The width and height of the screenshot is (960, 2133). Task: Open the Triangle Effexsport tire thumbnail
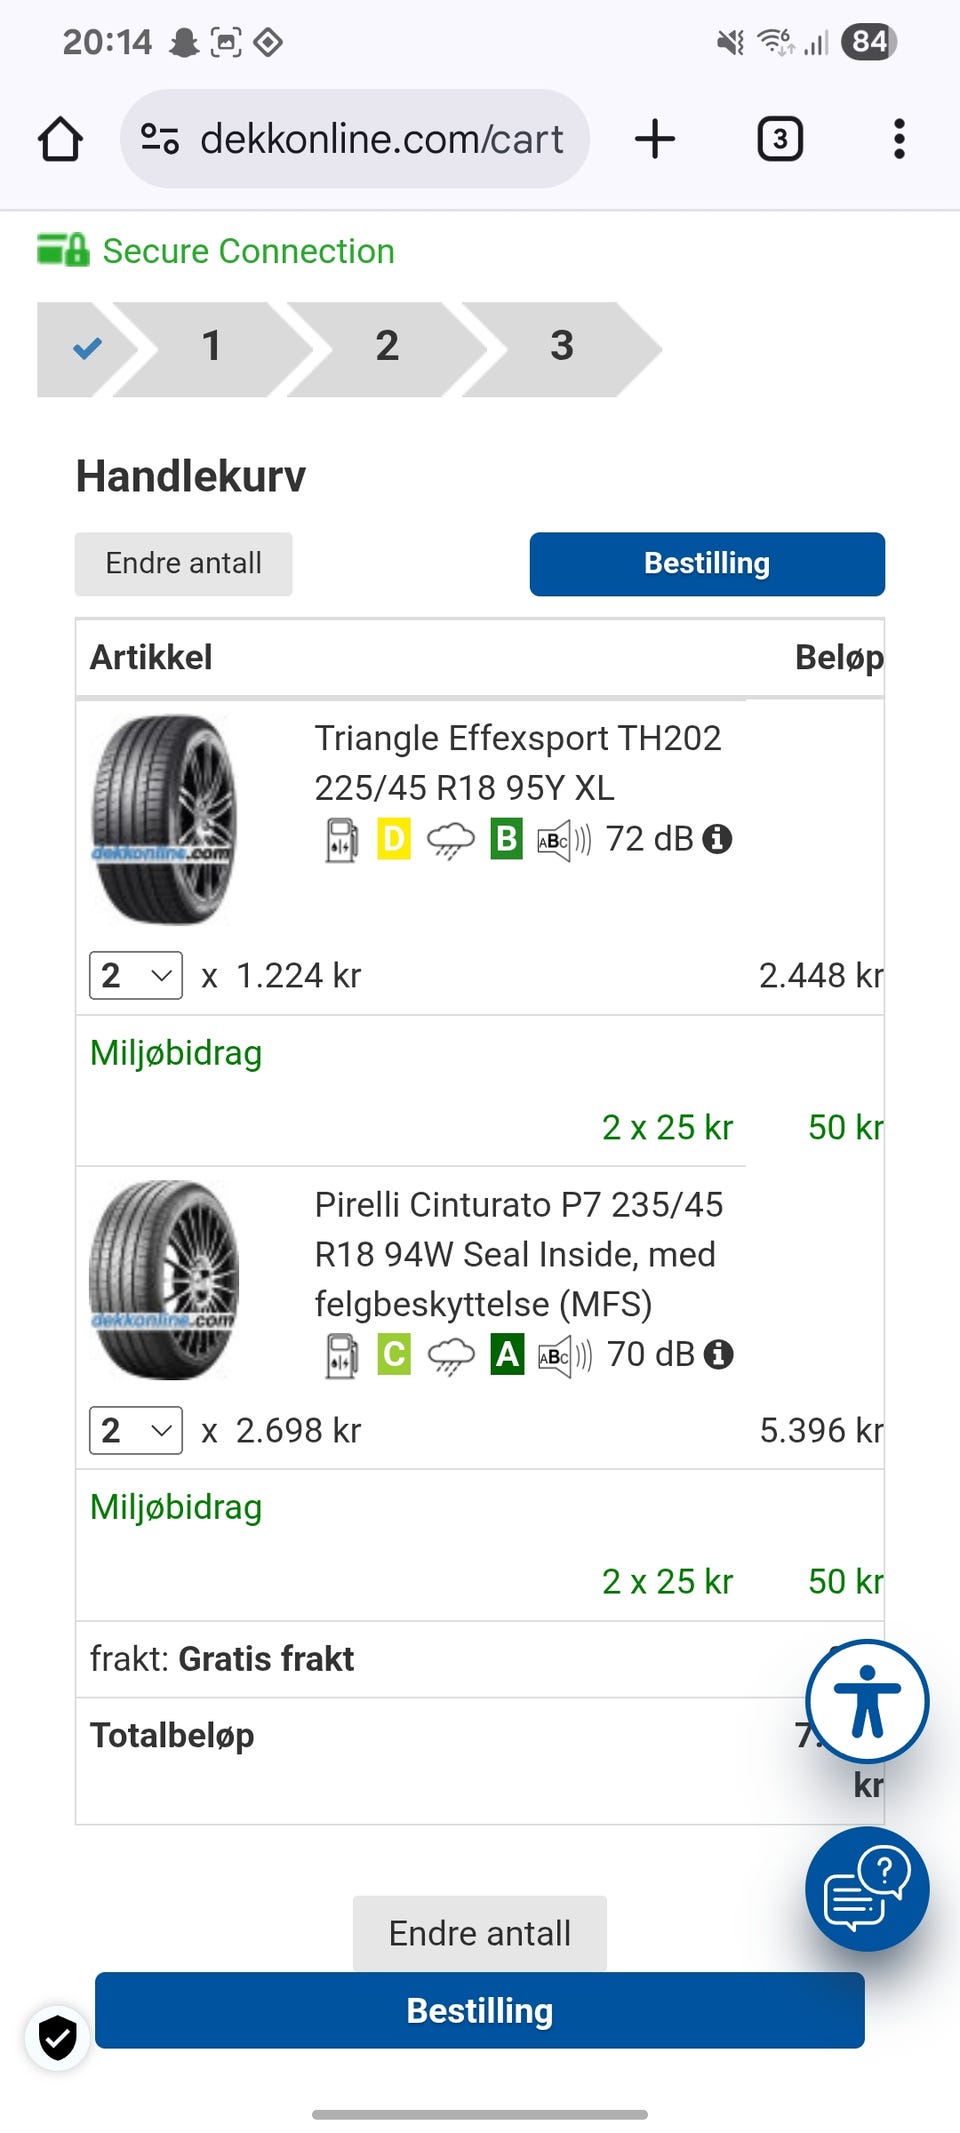click(x=164, y=818)
